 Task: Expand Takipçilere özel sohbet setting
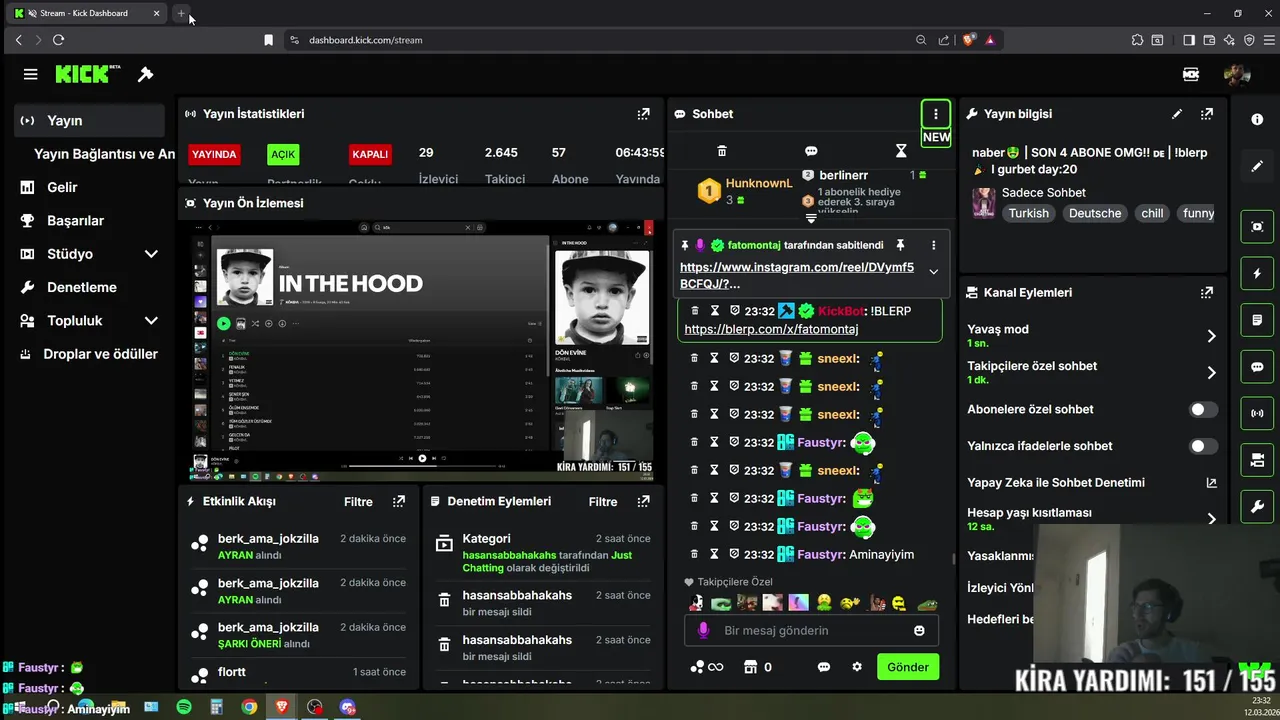pyautogui.click(x=1211, y=373)
